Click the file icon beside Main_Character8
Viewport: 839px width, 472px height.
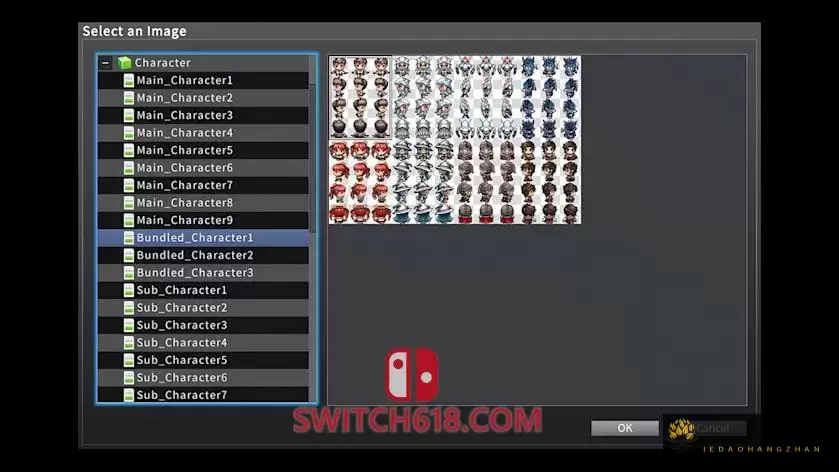128,203
